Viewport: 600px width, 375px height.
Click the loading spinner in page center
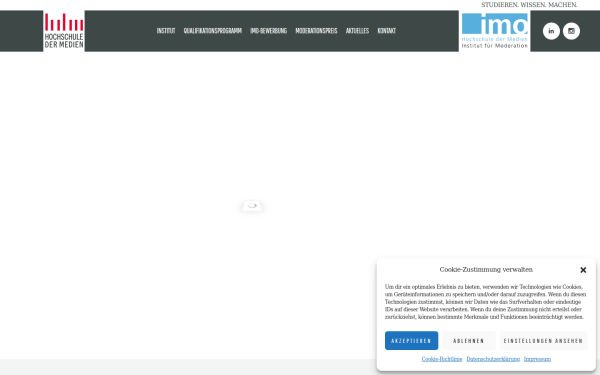(252, 206)
